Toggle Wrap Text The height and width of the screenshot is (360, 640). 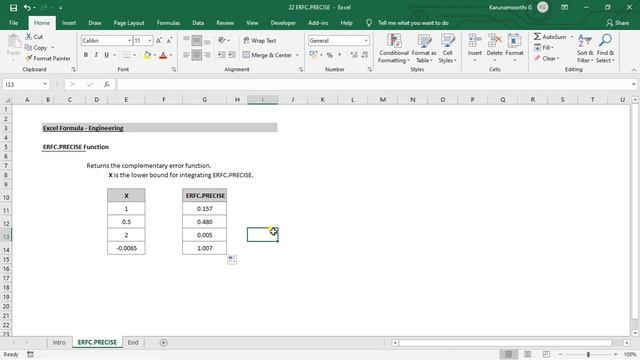pos(260,40)
